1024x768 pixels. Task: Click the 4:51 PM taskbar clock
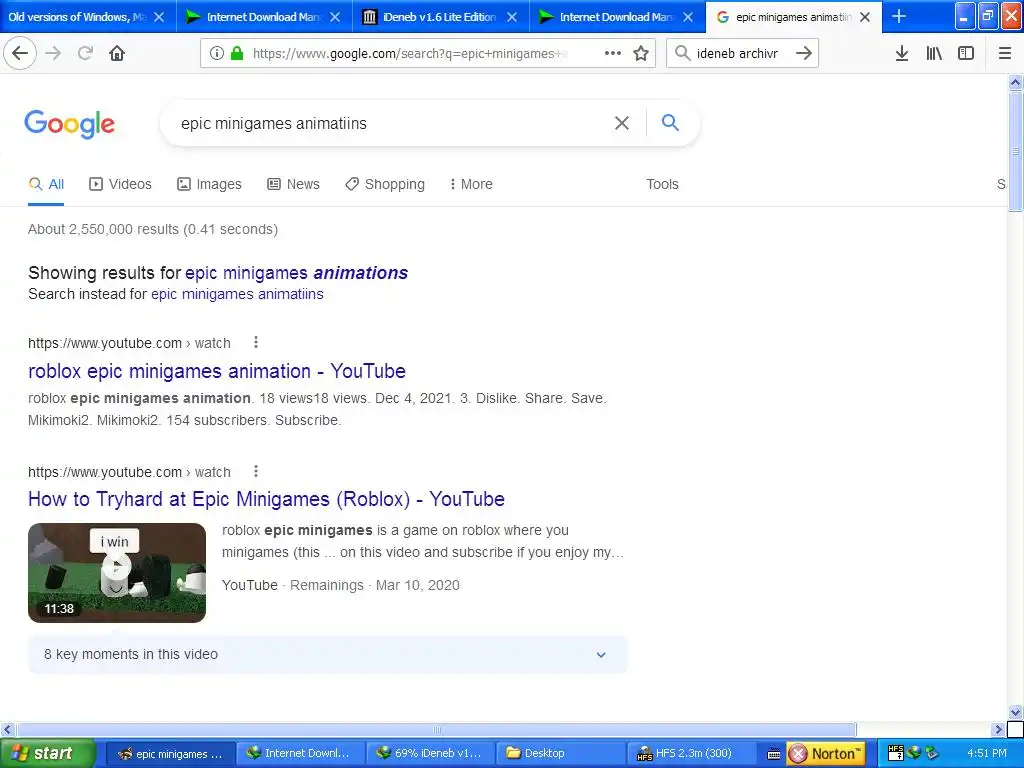click(x=986, y=753)
